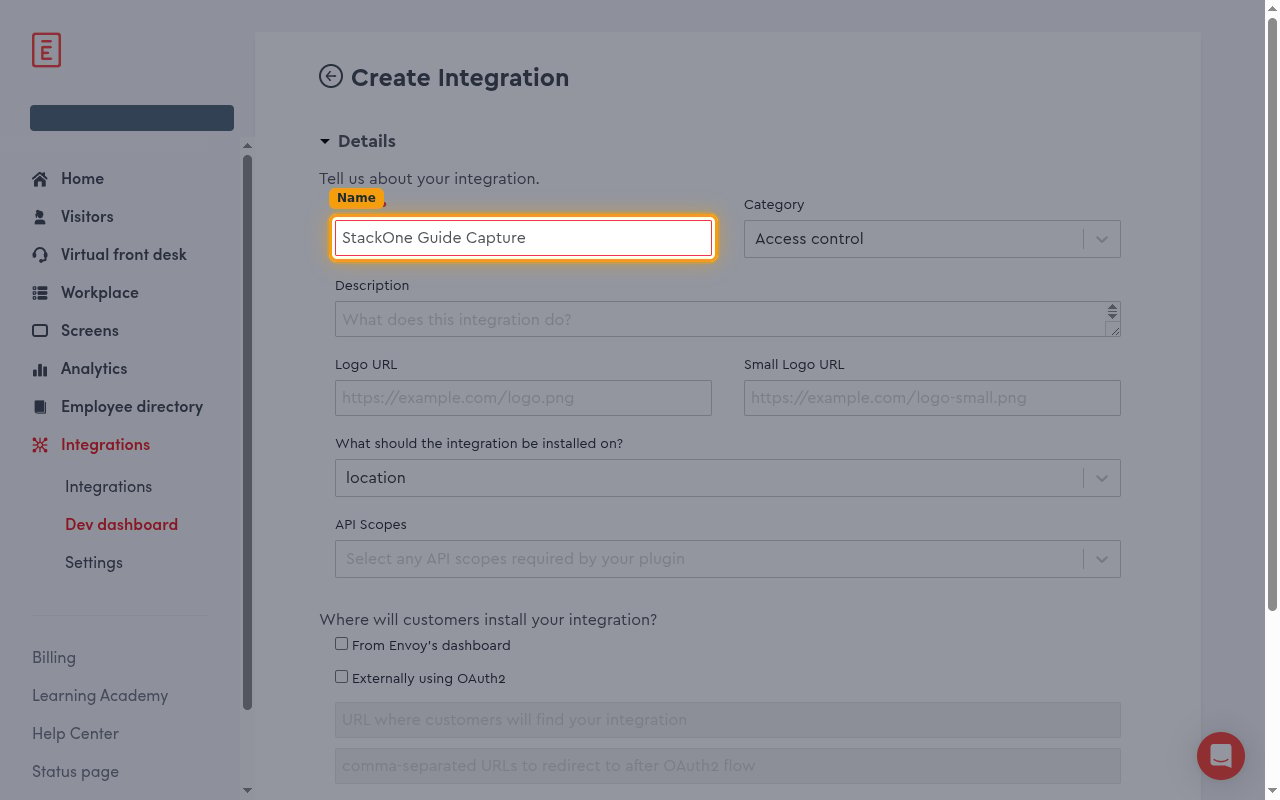
Task: Open integrations Settings sub-item
Action: [x=94, y=563]
